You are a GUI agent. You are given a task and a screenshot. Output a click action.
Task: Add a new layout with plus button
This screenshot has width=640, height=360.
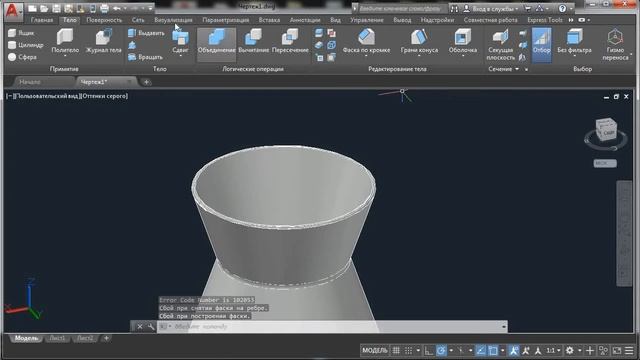click(106, 338)
